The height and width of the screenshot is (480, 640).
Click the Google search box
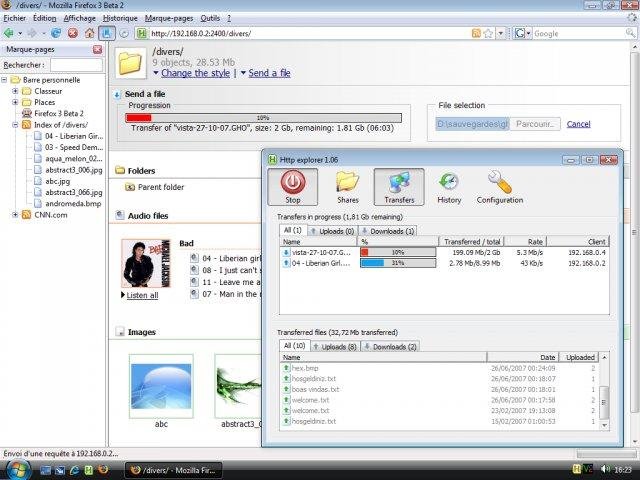coord(578,33)
